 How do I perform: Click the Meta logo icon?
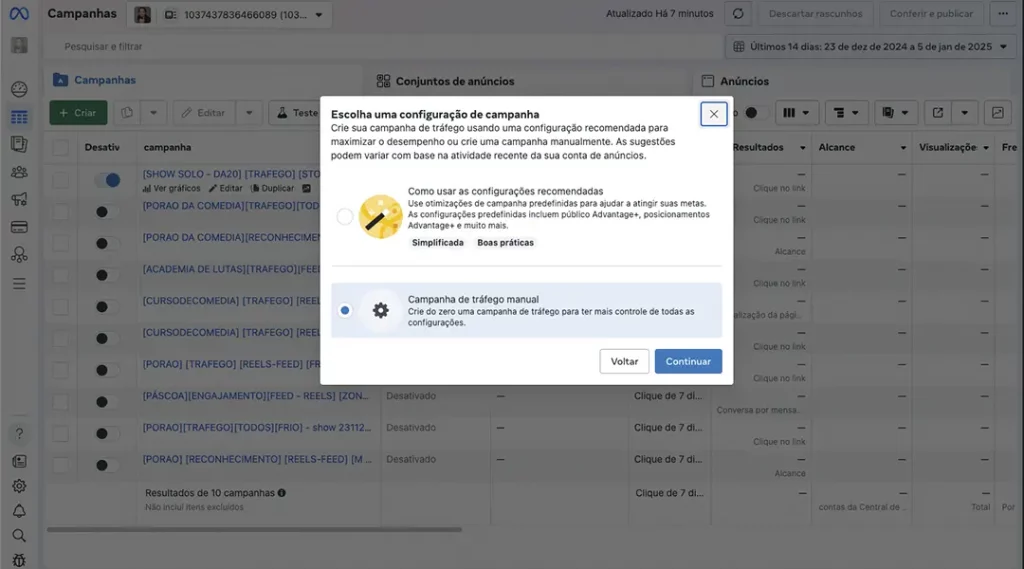tap(19, 14)
